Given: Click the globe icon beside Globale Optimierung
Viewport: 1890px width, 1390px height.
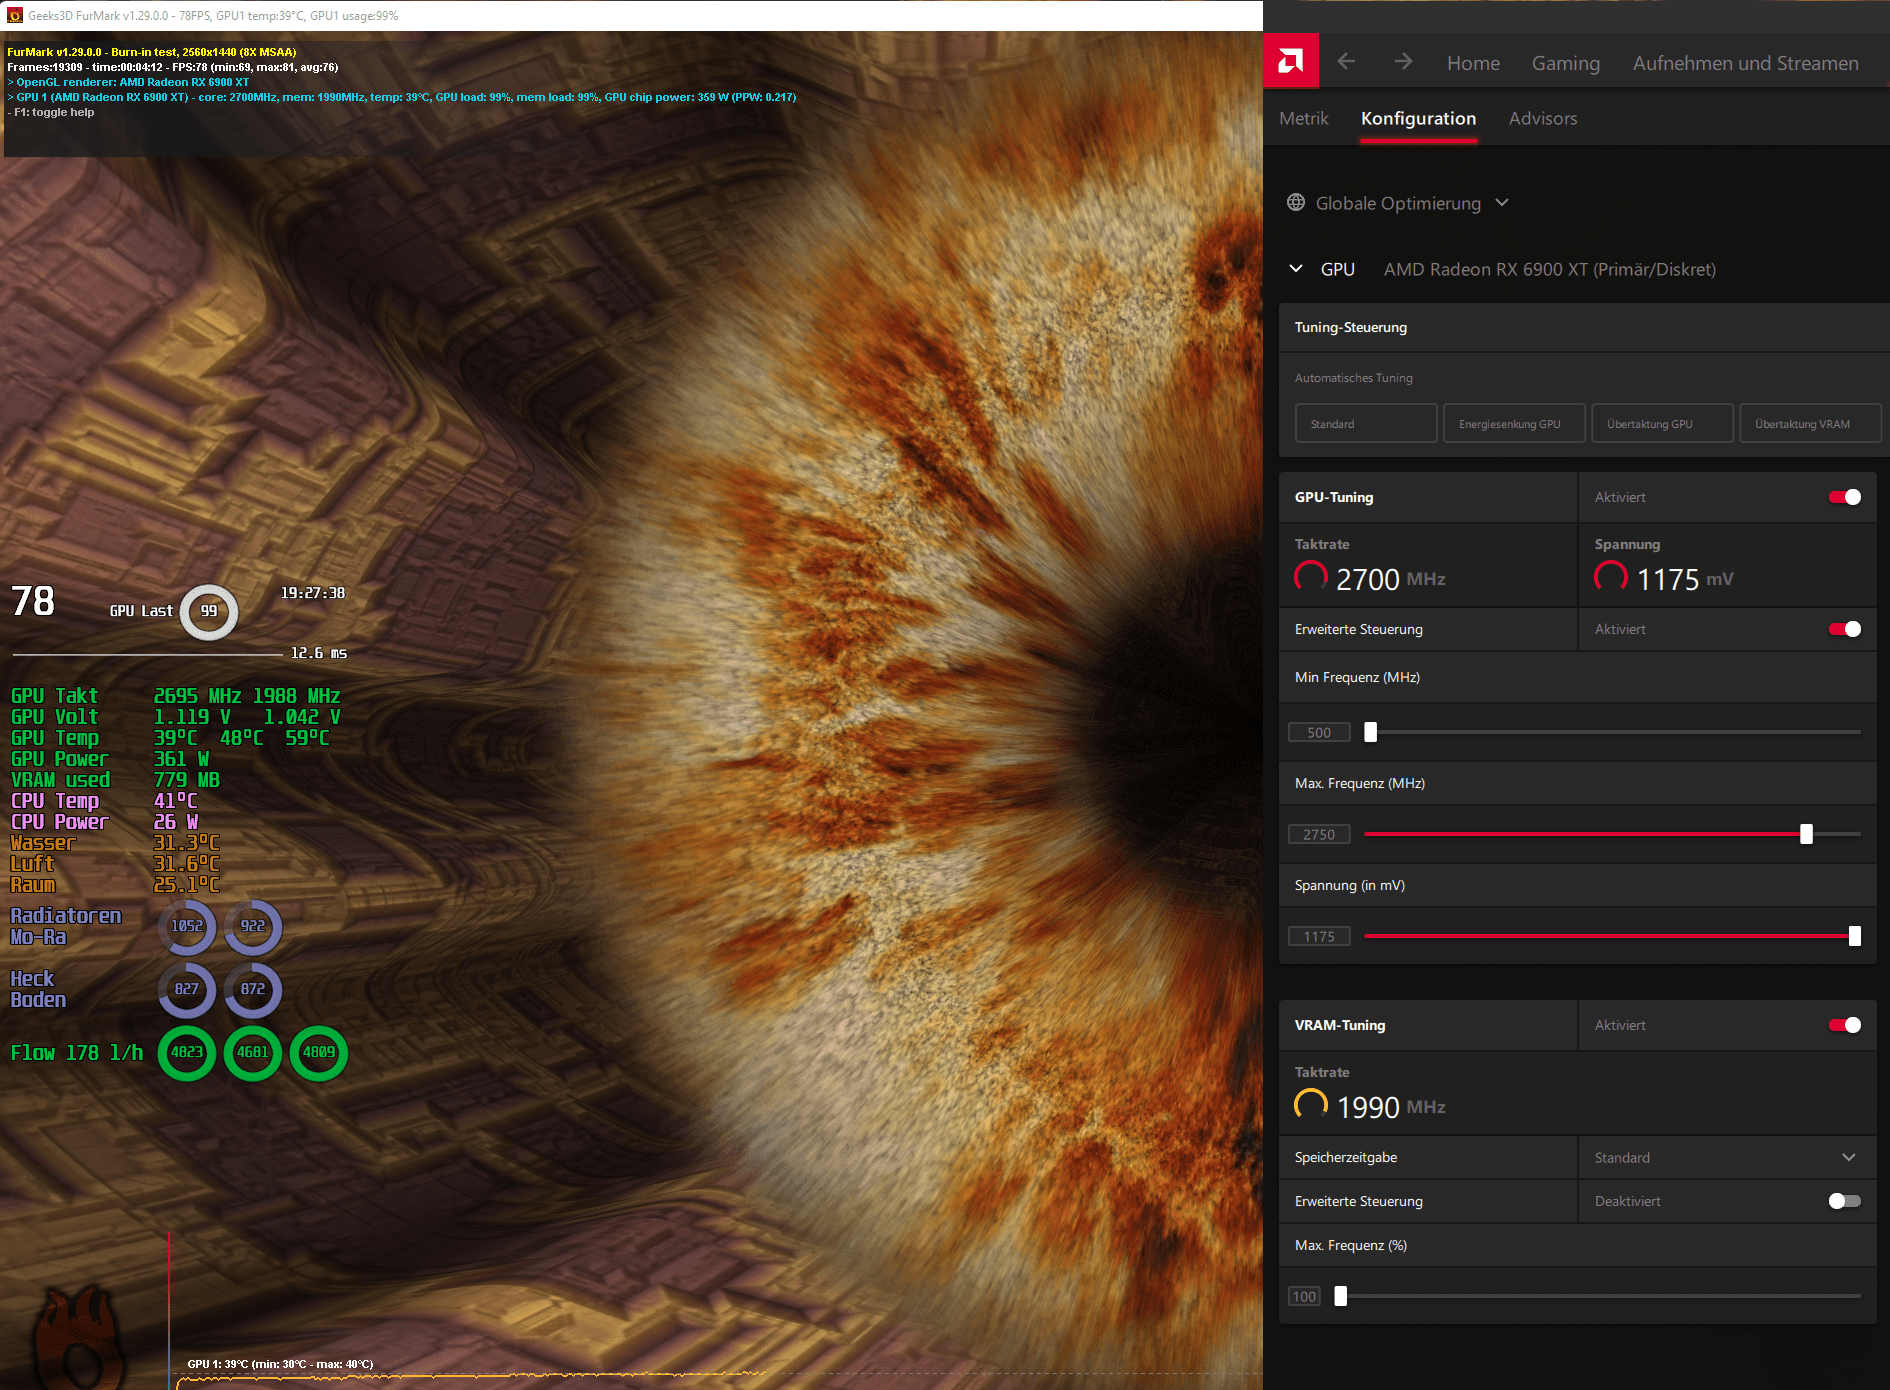Looking at the screenshot, I should click(1296, 202).
